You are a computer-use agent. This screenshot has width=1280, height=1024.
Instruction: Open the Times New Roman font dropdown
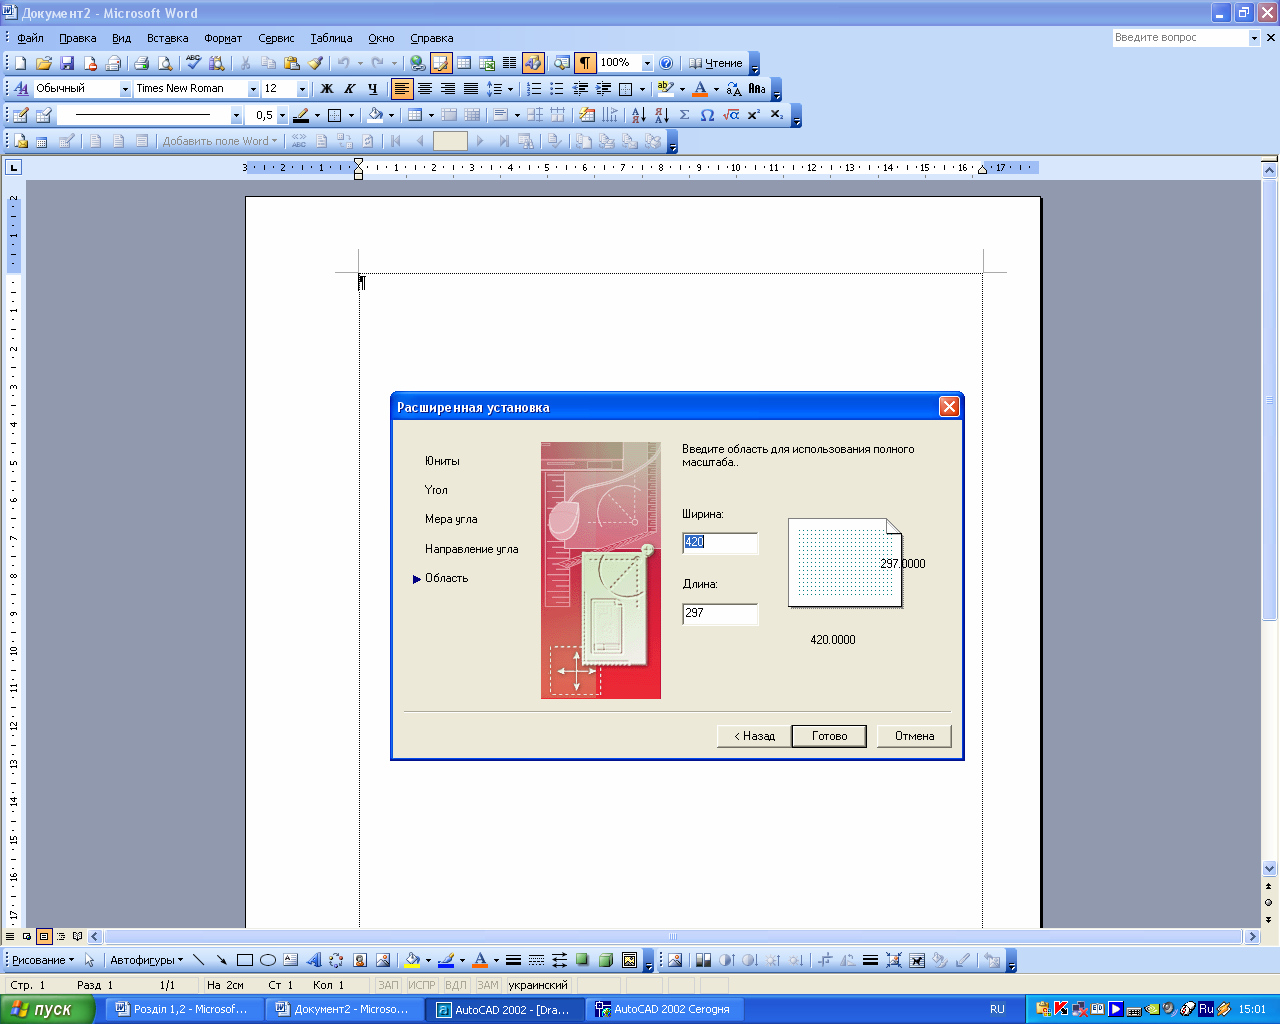pyautogui.click(x=253, y=89)
